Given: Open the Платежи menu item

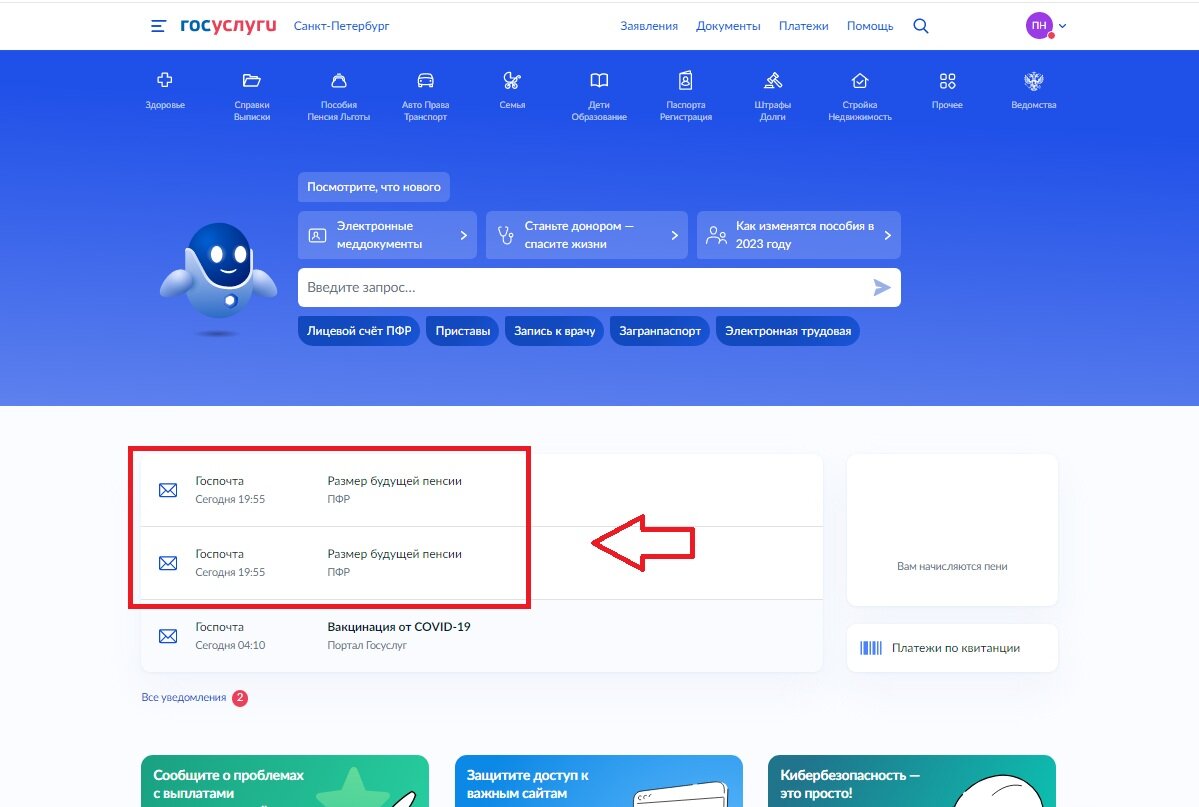Looking at the screenshot, I should coord(803,26).
